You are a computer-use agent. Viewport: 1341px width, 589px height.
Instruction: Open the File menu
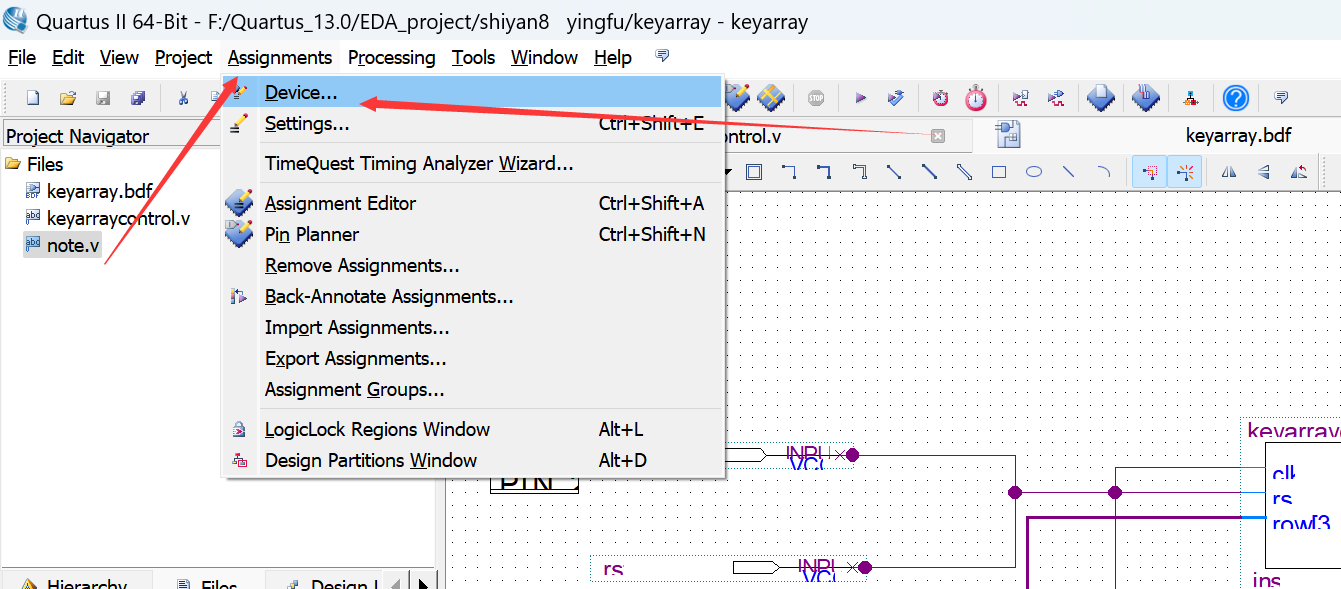(22, 57)
